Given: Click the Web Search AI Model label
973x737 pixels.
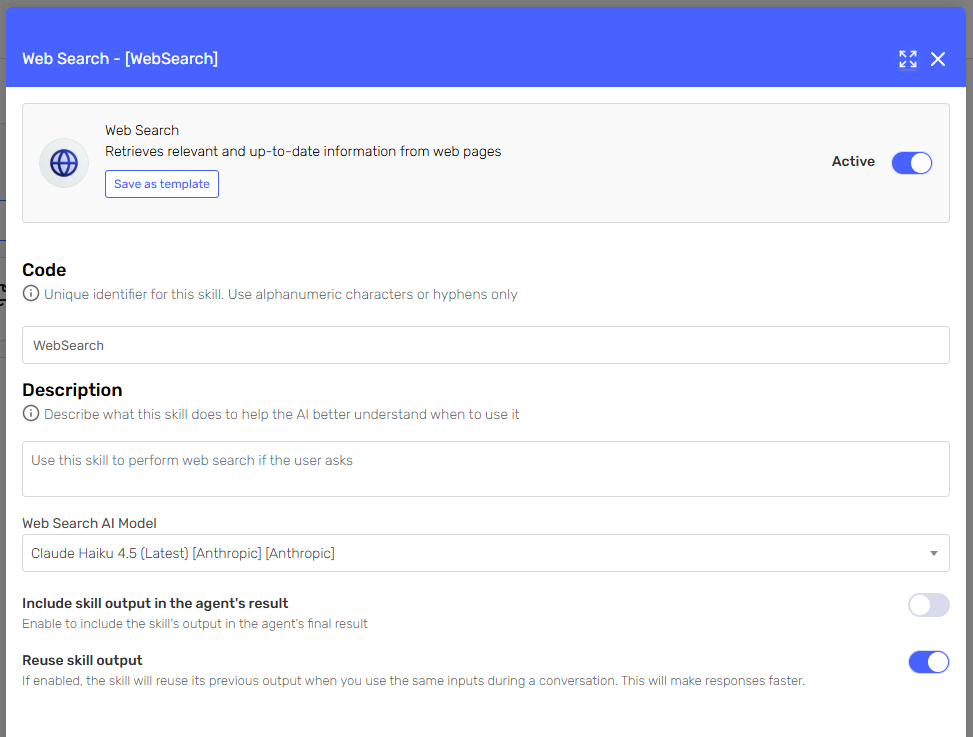Looking at the screenshot, I should click(x=89, y=523).
